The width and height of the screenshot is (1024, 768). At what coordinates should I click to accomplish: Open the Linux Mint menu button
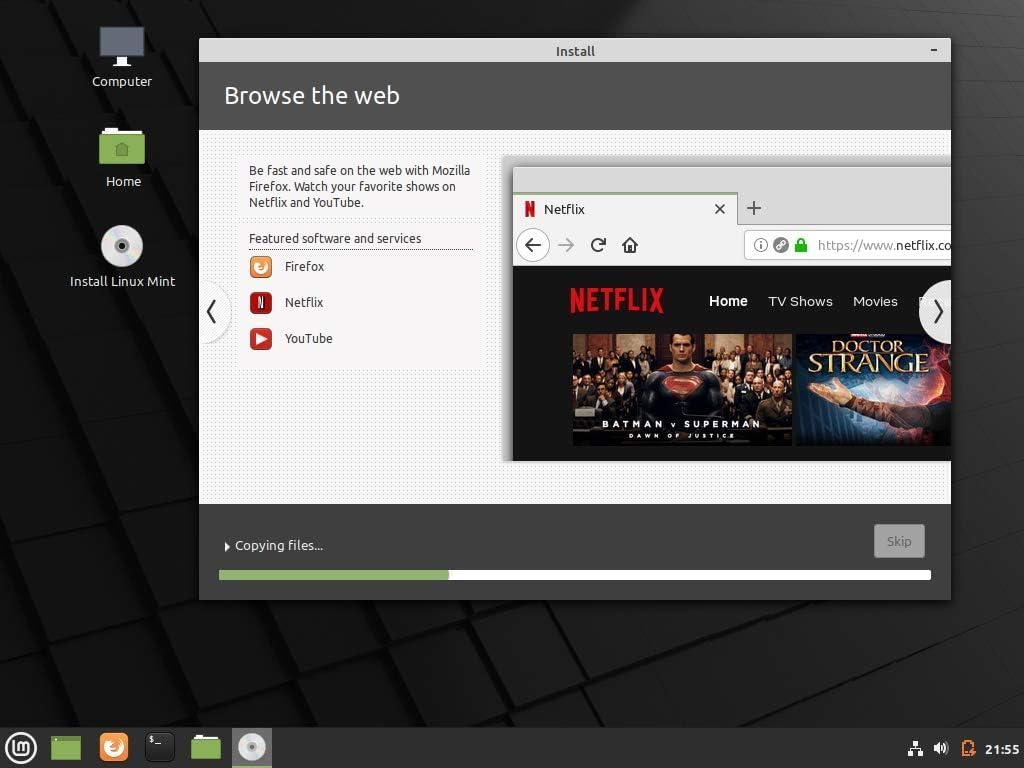click(x=21, y=748)
